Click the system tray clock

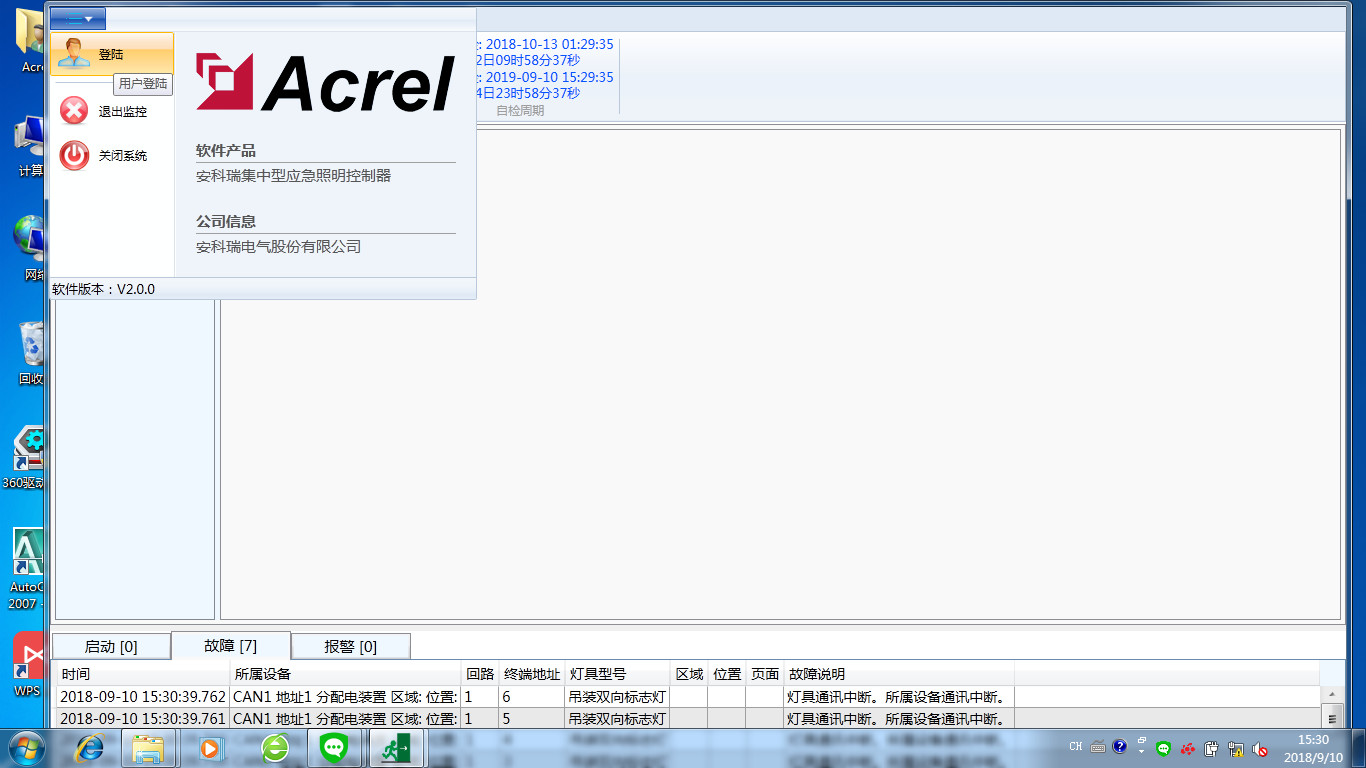pos(1313,747)
